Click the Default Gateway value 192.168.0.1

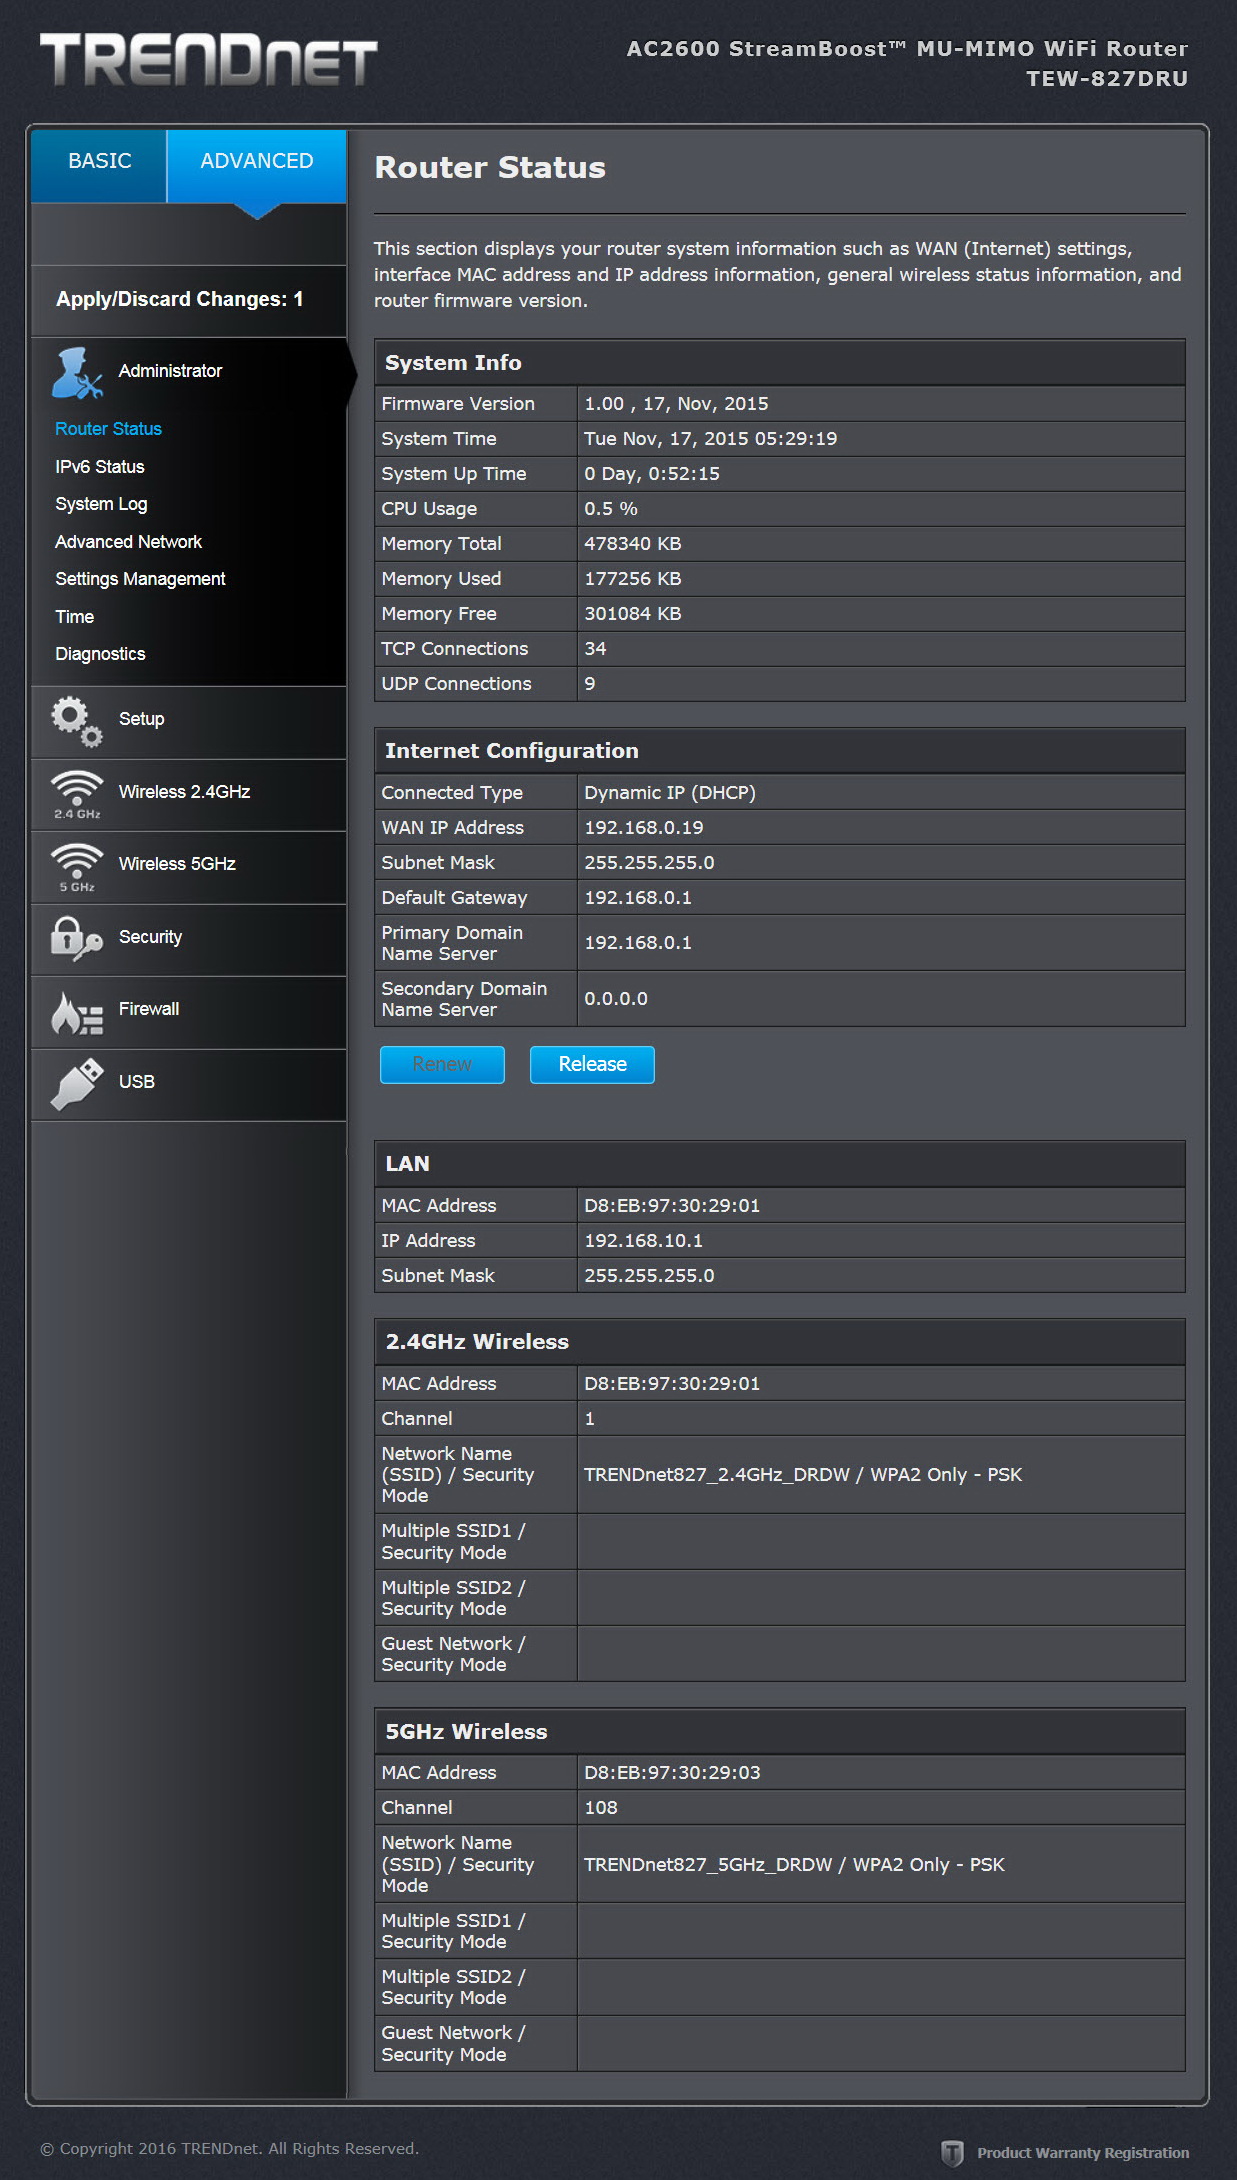coord(638,898)
